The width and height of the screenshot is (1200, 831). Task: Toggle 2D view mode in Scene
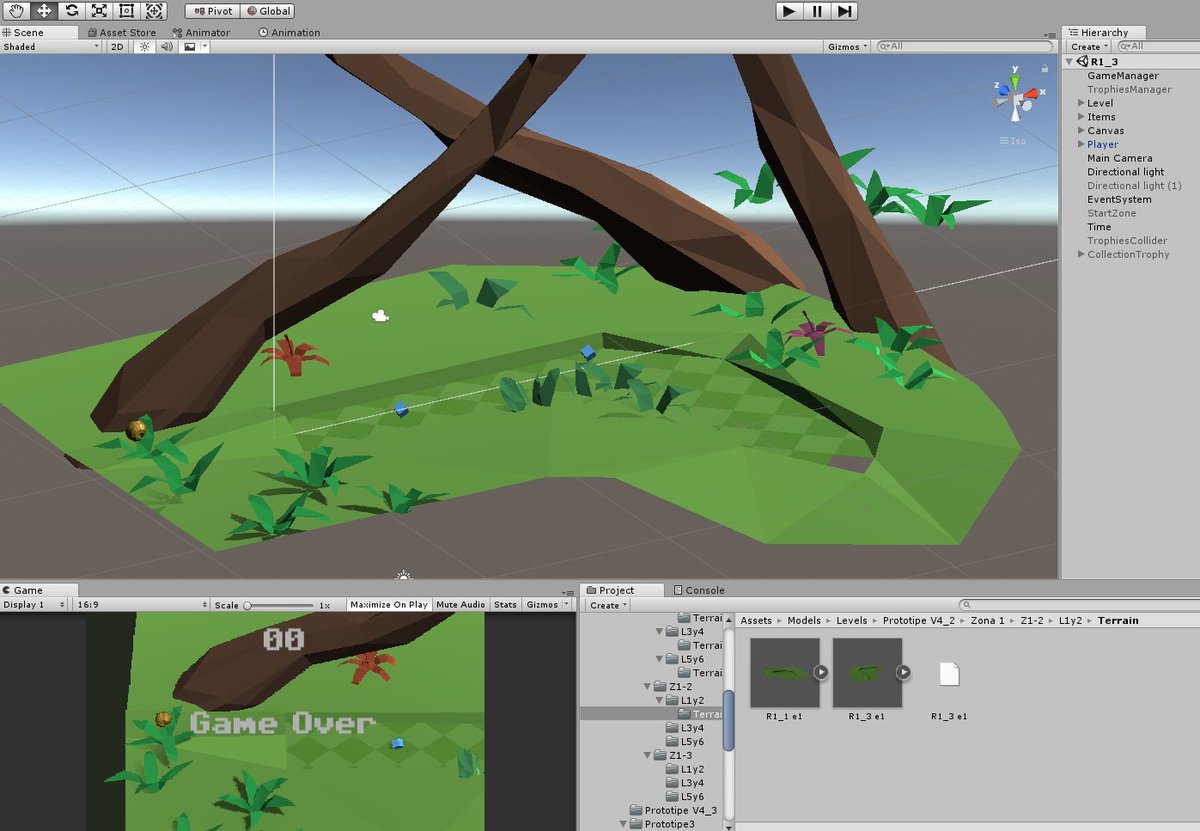point(117,47)
